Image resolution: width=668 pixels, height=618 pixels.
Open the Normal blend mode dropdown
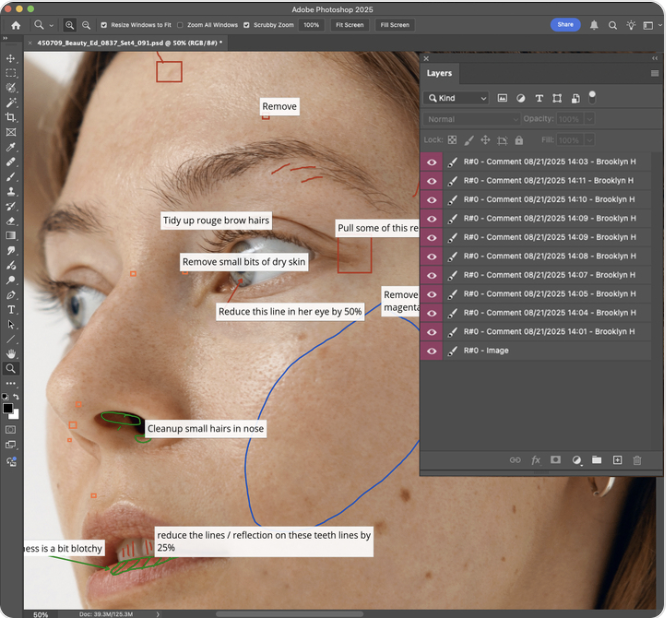(x=472, y=119)
